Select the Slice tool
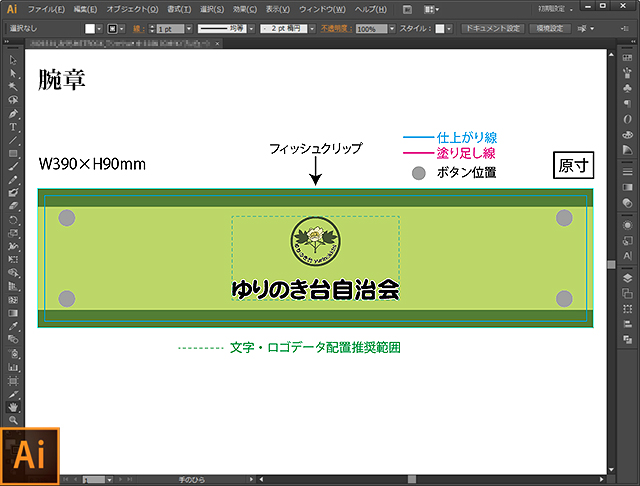The width and height of the screenshot is (640, 486). click(13, 395)
